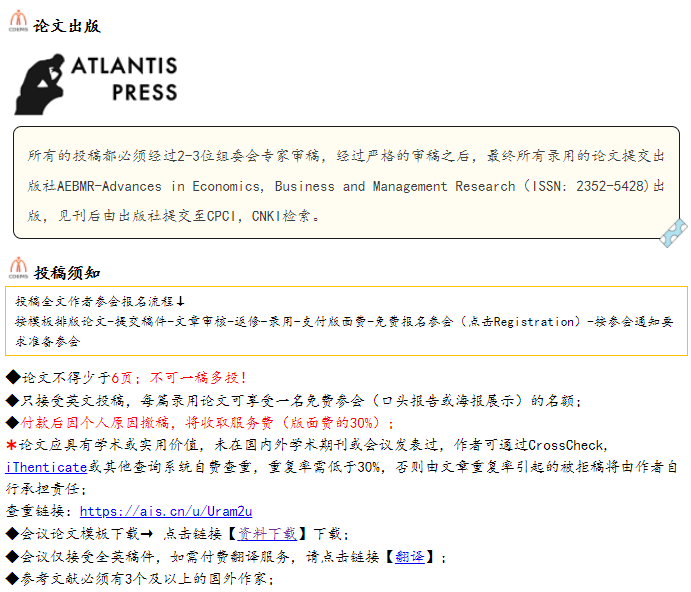Click the Atlantis Press logo image
691x592 pixels.
[x=96, y=84]
